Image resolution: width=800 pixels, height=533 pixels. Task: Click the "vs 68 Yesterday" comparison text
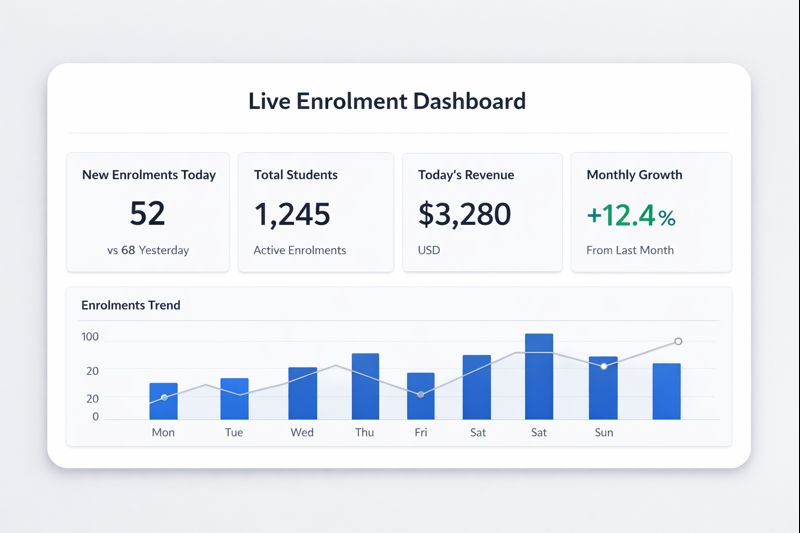click(x=148, y=250)
